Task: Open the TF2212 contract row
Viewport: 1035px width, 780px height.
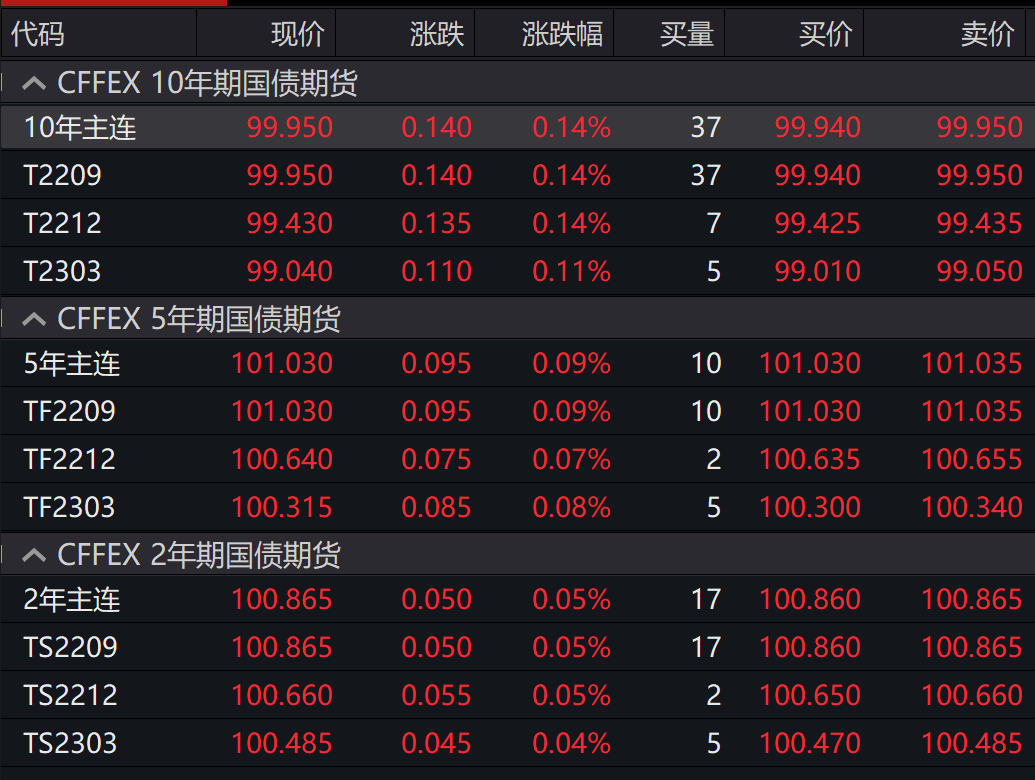Action: (70, 460)
